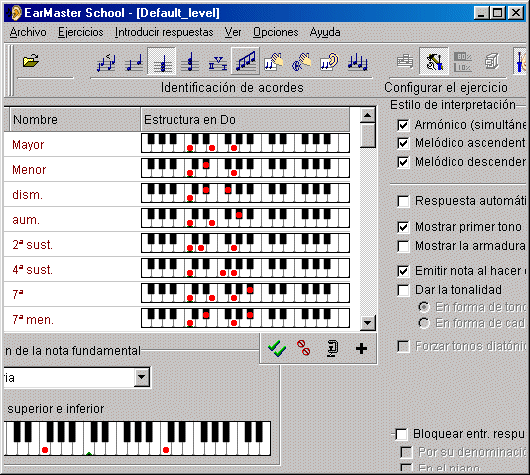Click the grayed-out stacked pages icon

coord(492,62)
